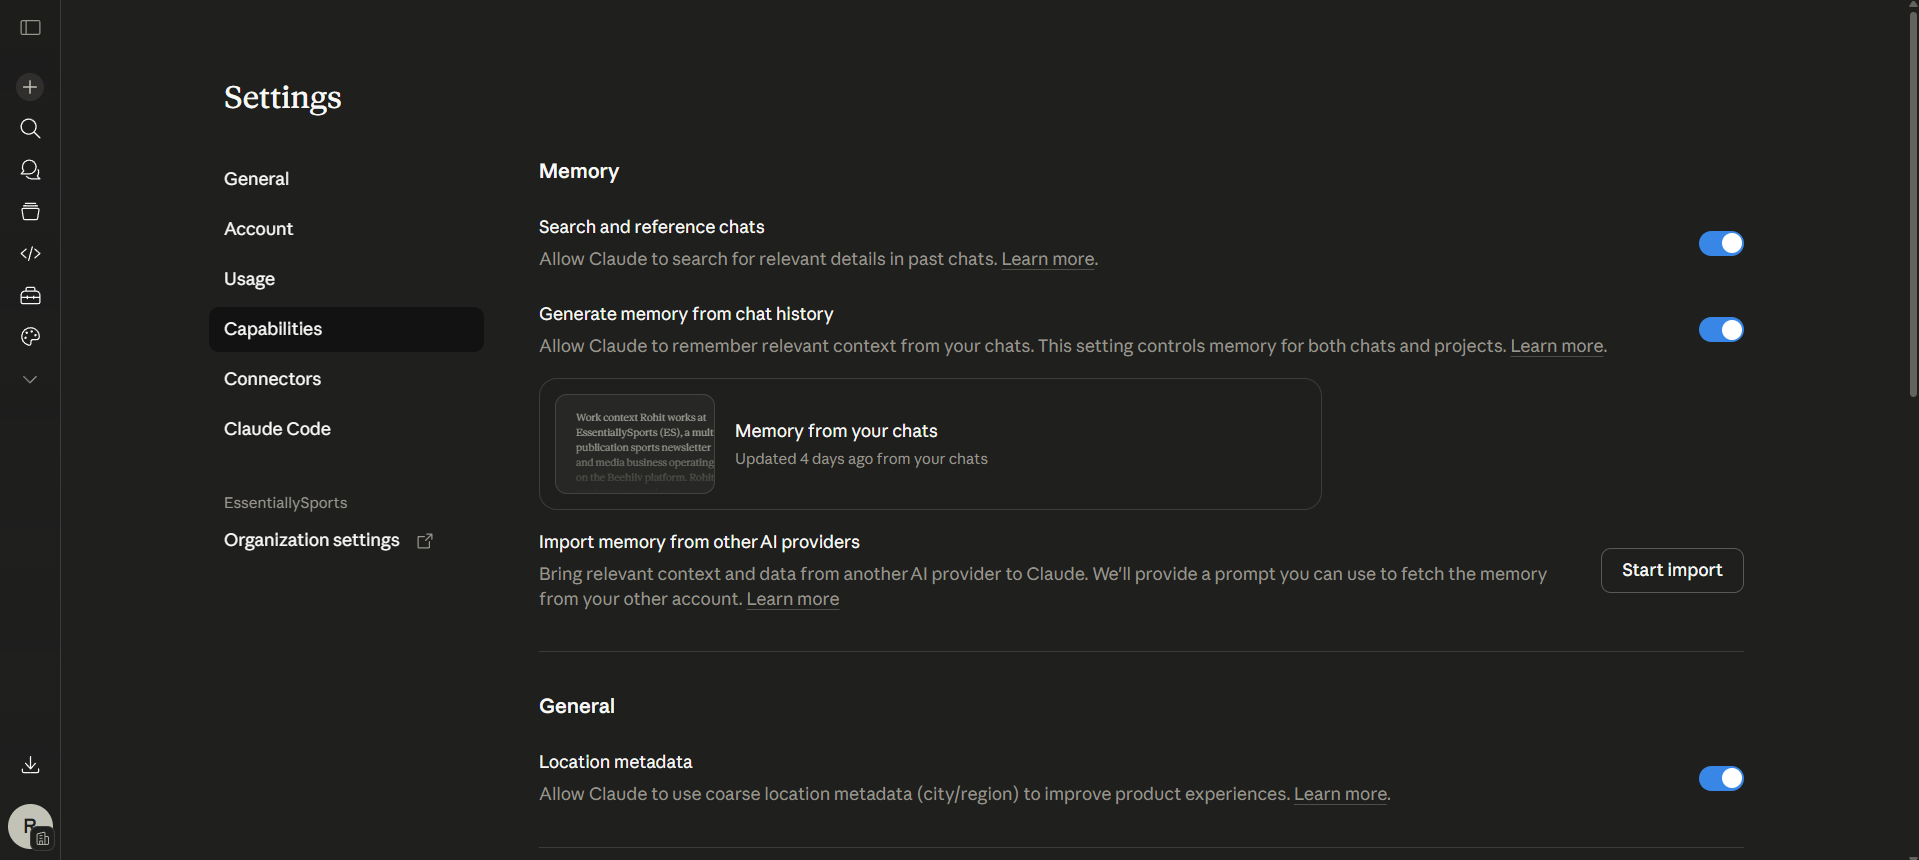
Task: Open the projects stack icon in sidebar
Action: point(30,212)
